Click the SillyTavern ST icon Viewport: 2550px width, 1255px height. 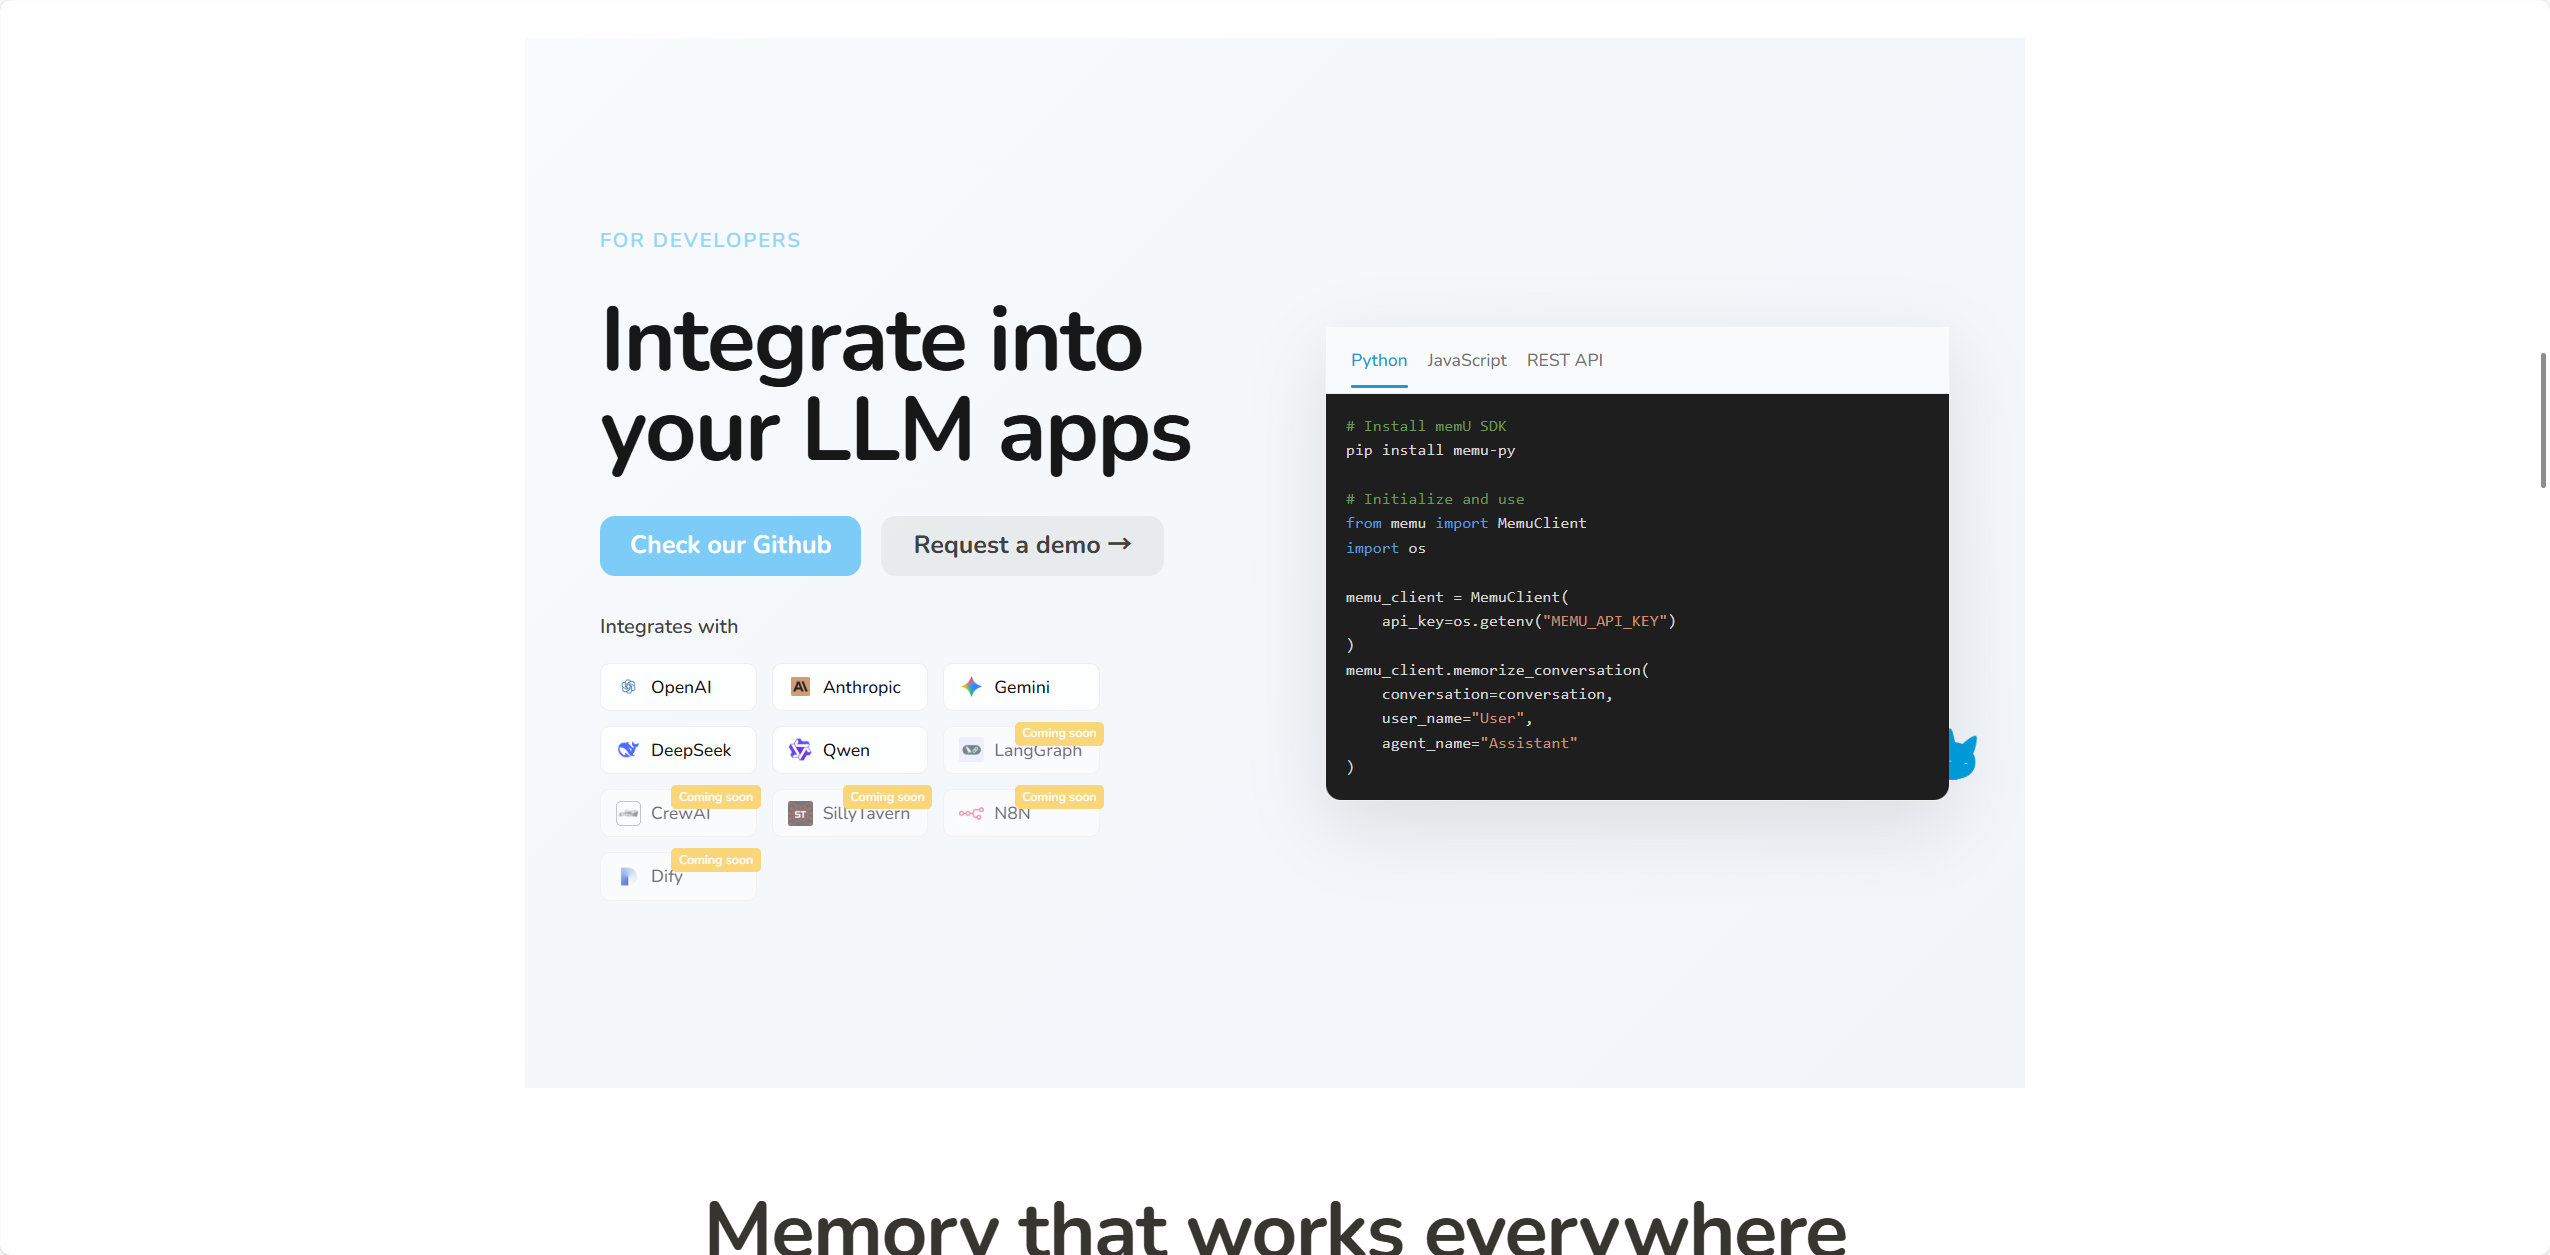tap(800, 813)
